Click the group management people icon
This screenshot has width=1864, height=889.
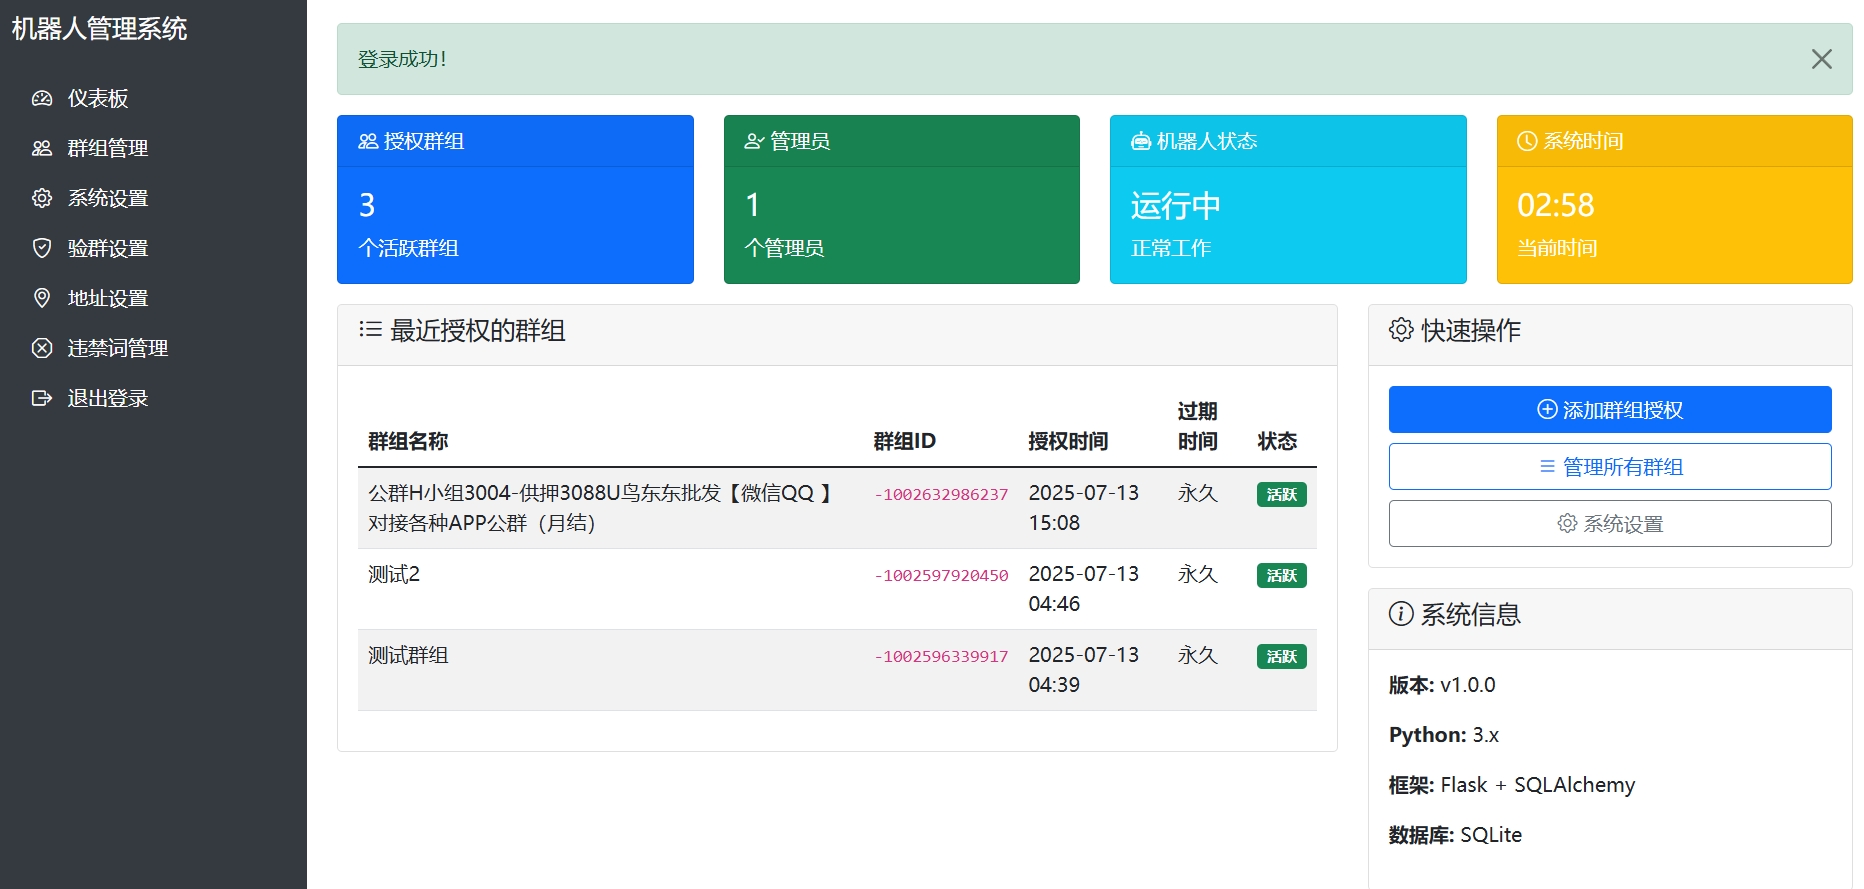click(42, 148)
